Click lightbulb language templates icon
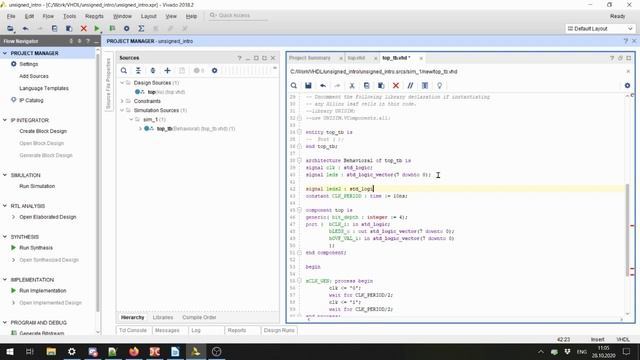The height and width of the screenshot is (360, 640). coord(440,86)
